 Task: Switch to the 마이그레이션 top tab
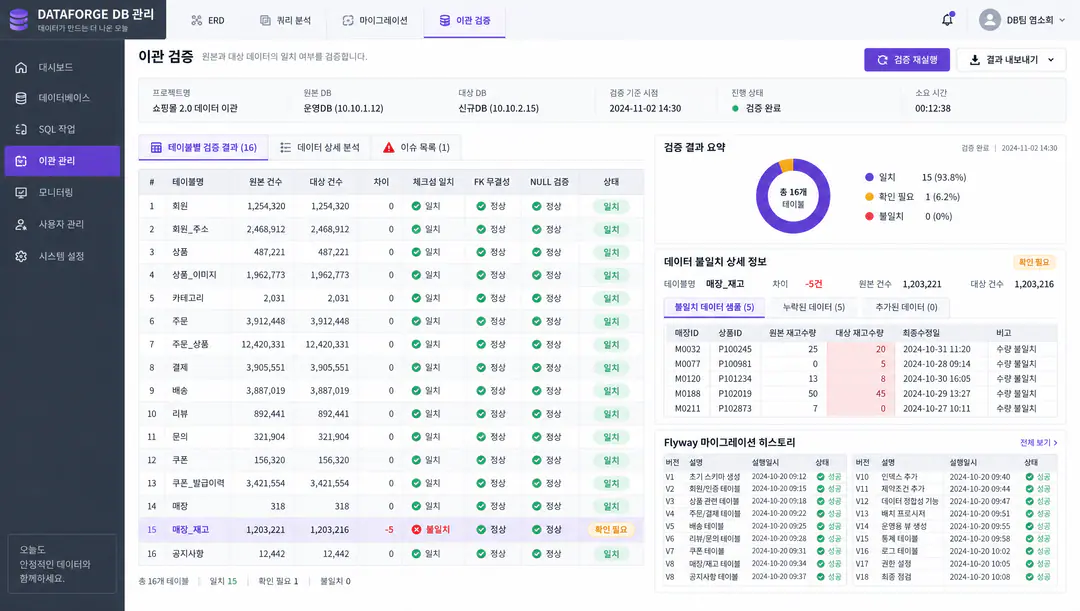[375, 20]
